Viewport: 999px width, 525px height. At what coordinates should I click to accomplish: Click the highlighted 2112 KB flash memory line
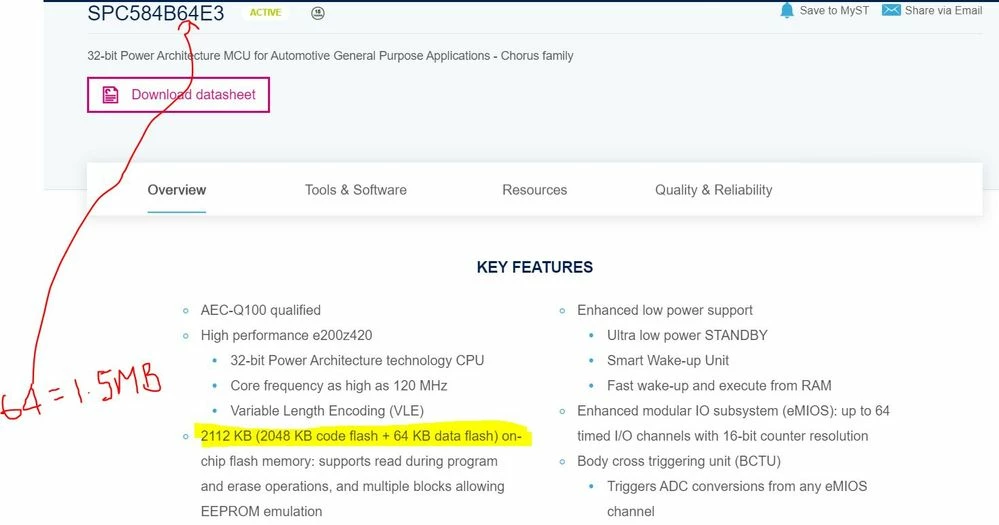tap(361, 436)
